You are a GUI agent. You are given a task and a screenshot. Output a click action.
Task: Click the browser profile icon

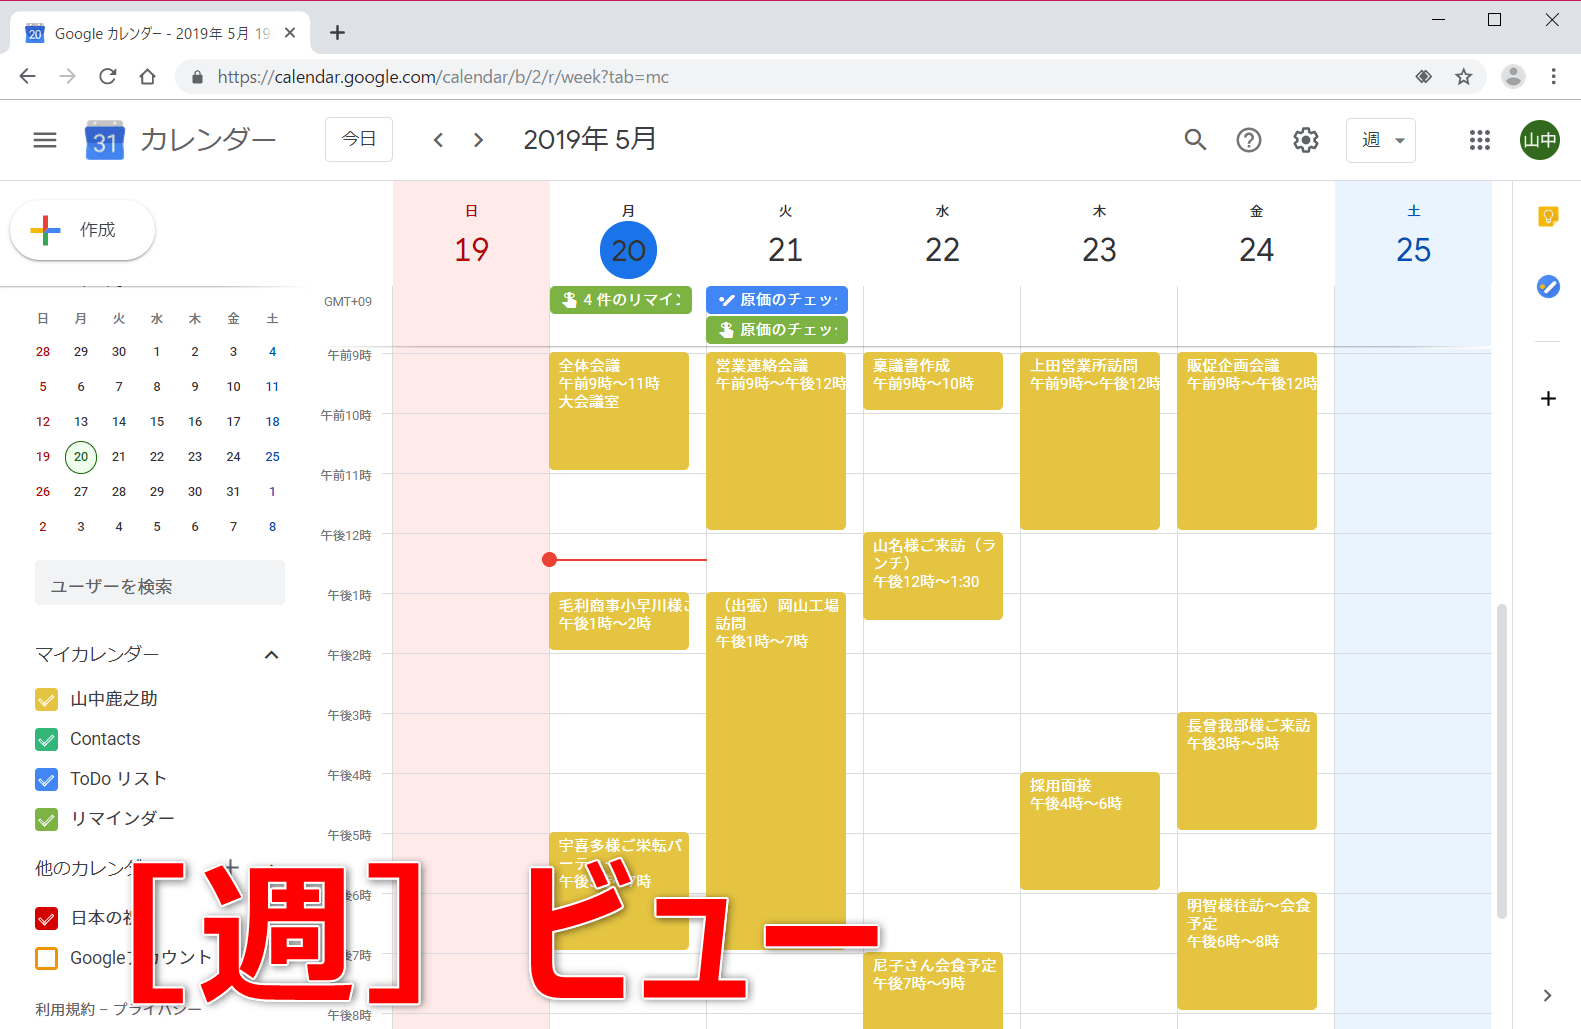coord(1513,77)
